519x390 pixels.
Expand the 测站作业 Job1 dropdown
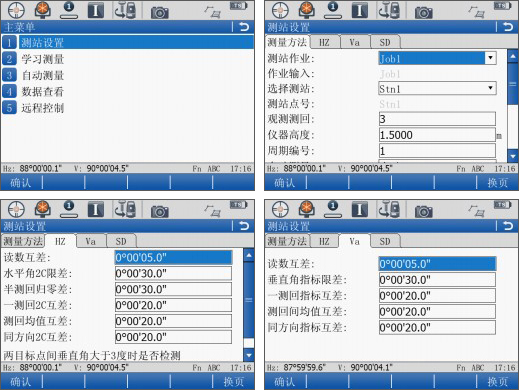[490, 58]
